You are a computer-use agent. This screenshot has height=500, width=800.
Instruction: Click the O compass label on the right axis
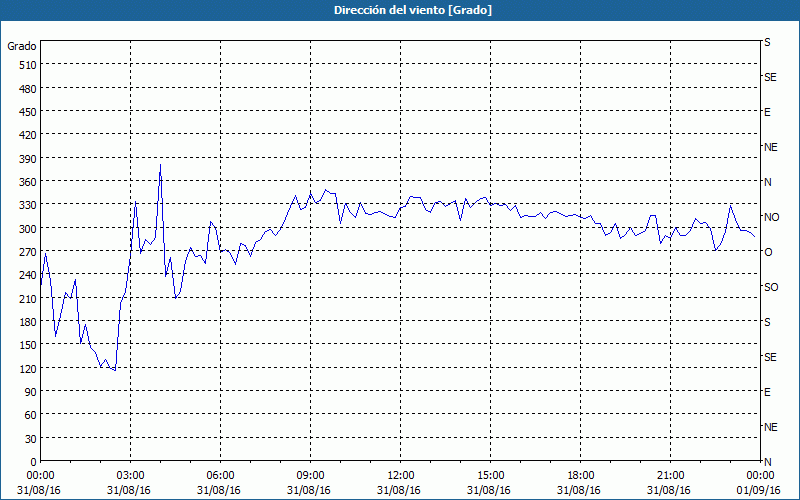tap(768, 253)
